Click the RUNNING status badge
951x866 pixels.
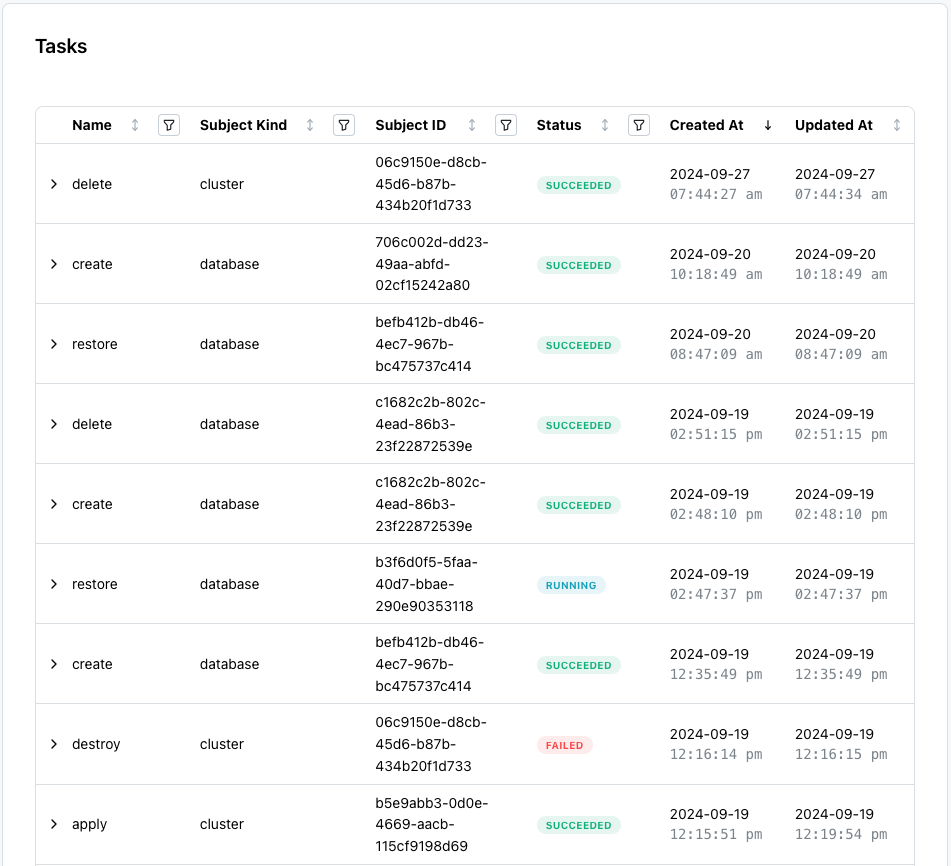click(x=571, y=585)
